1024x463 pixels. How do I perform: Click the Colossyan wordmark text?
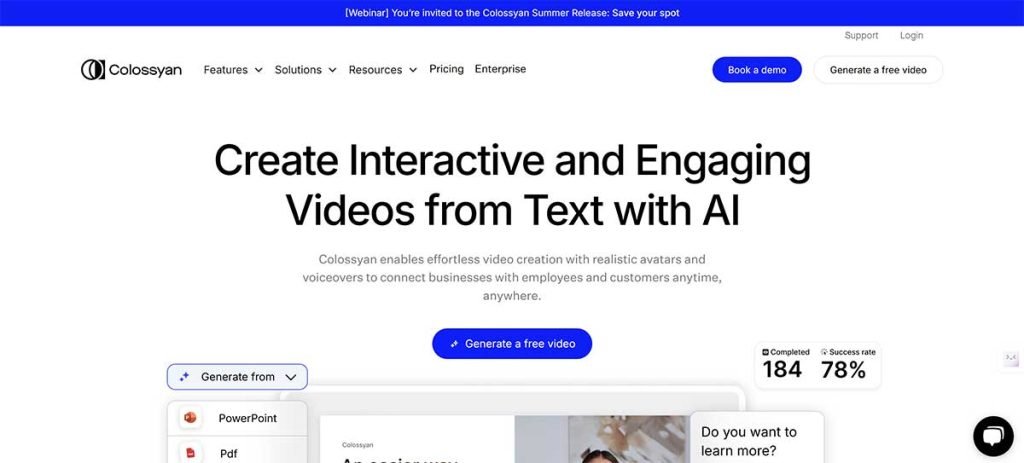click(145, 70)
